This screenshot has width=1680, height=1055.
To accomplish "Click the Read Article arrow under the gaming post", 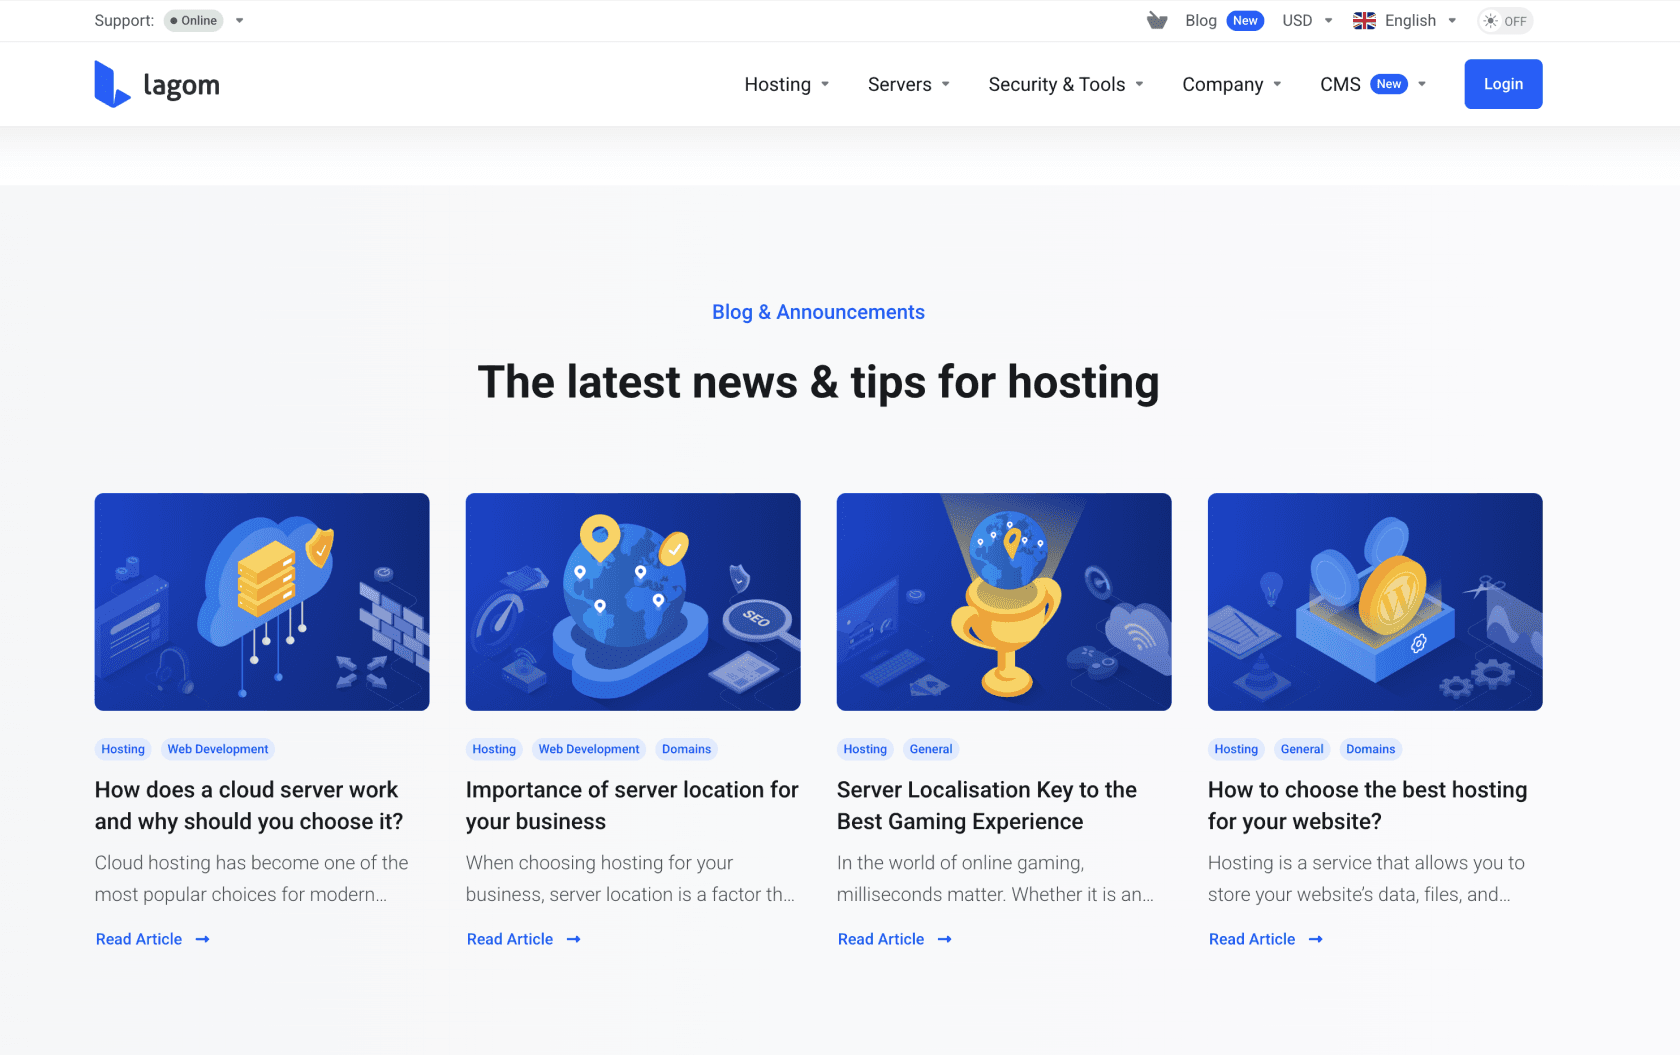I will coord(944,939).
